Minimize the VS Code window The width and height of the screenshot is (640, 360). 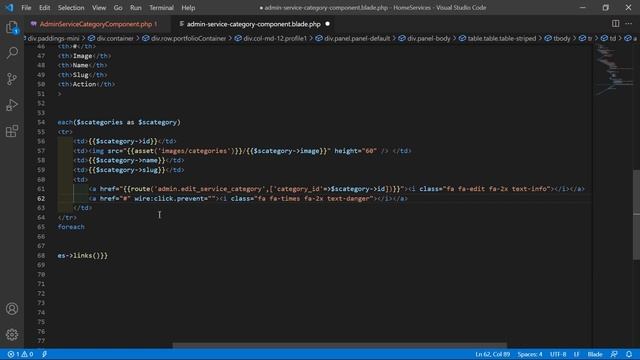coord(582,7)
